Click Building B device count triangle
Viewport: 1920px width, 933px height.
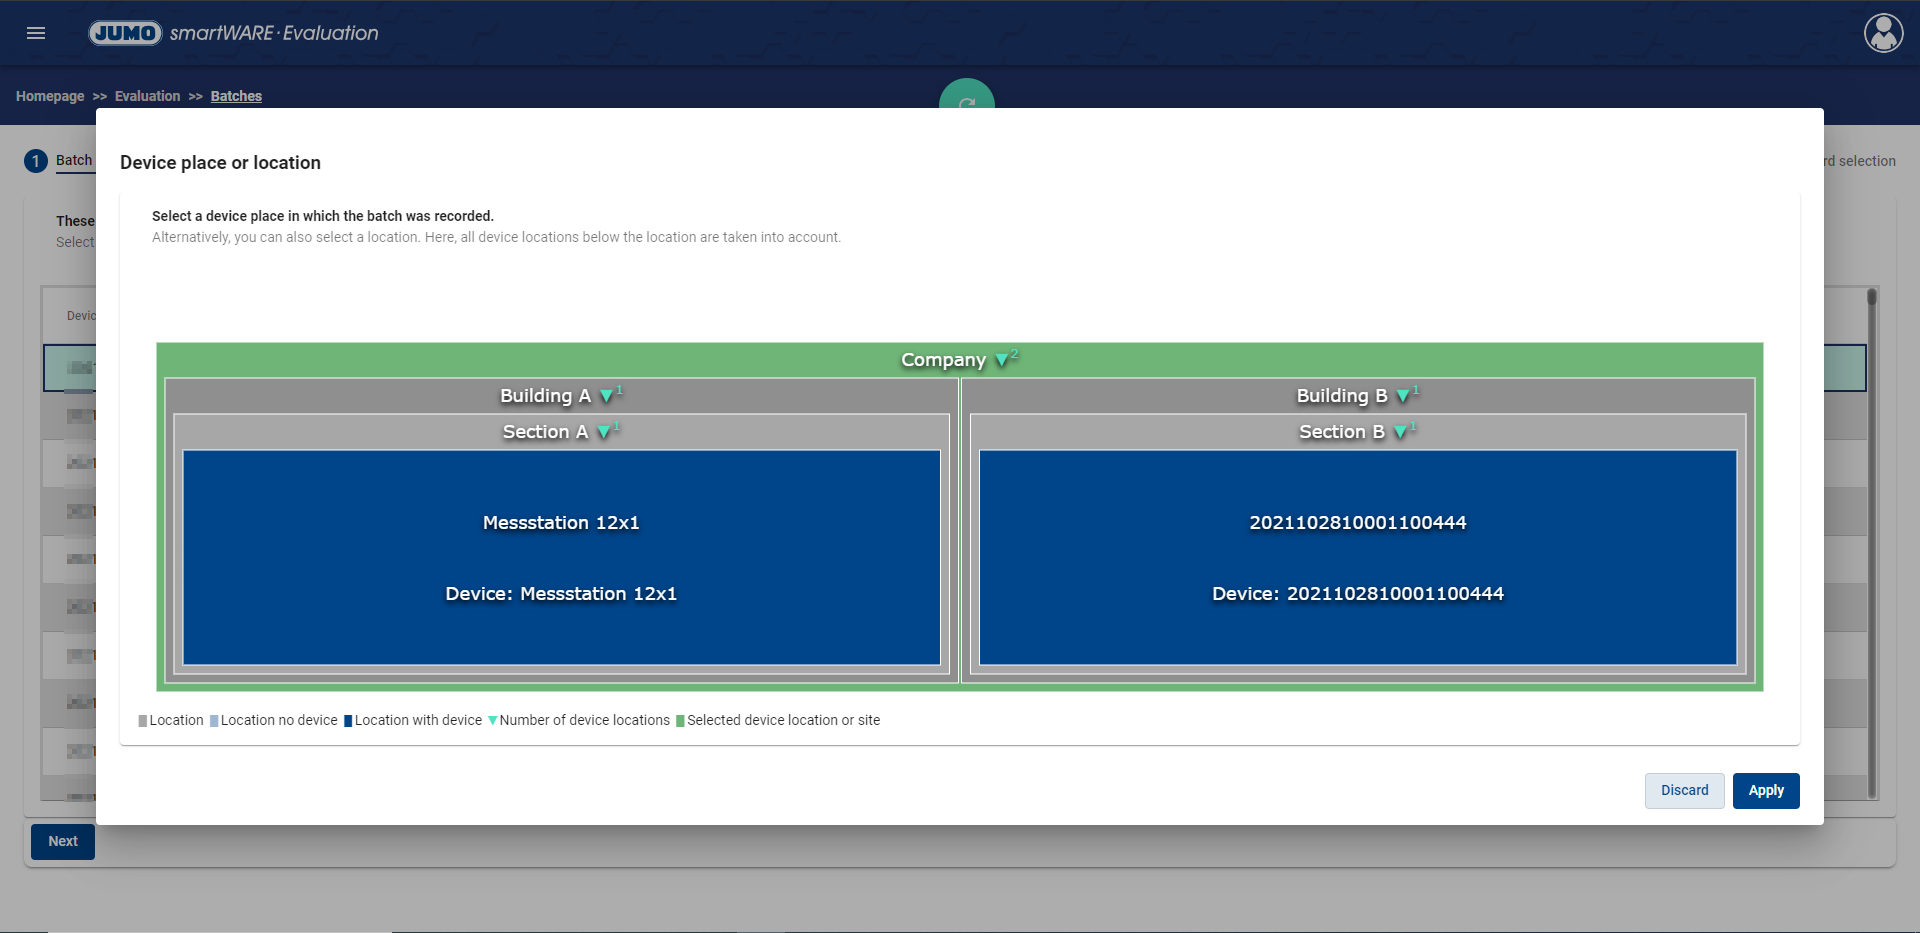1402,396
